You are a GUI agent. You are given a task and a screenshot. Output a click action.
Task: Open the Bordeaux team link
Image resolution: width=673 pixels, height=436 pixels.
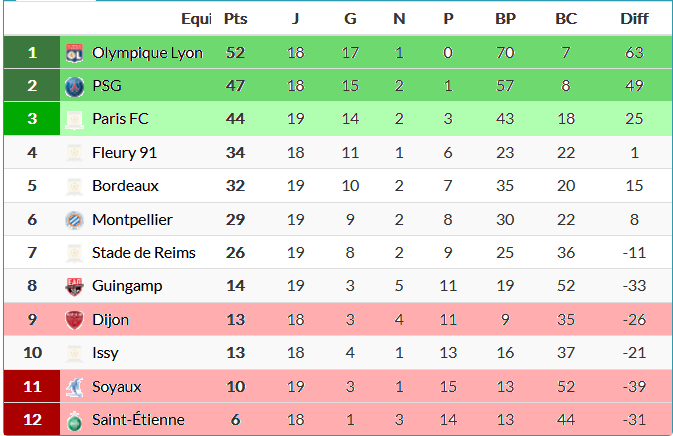tap(125, 186)
